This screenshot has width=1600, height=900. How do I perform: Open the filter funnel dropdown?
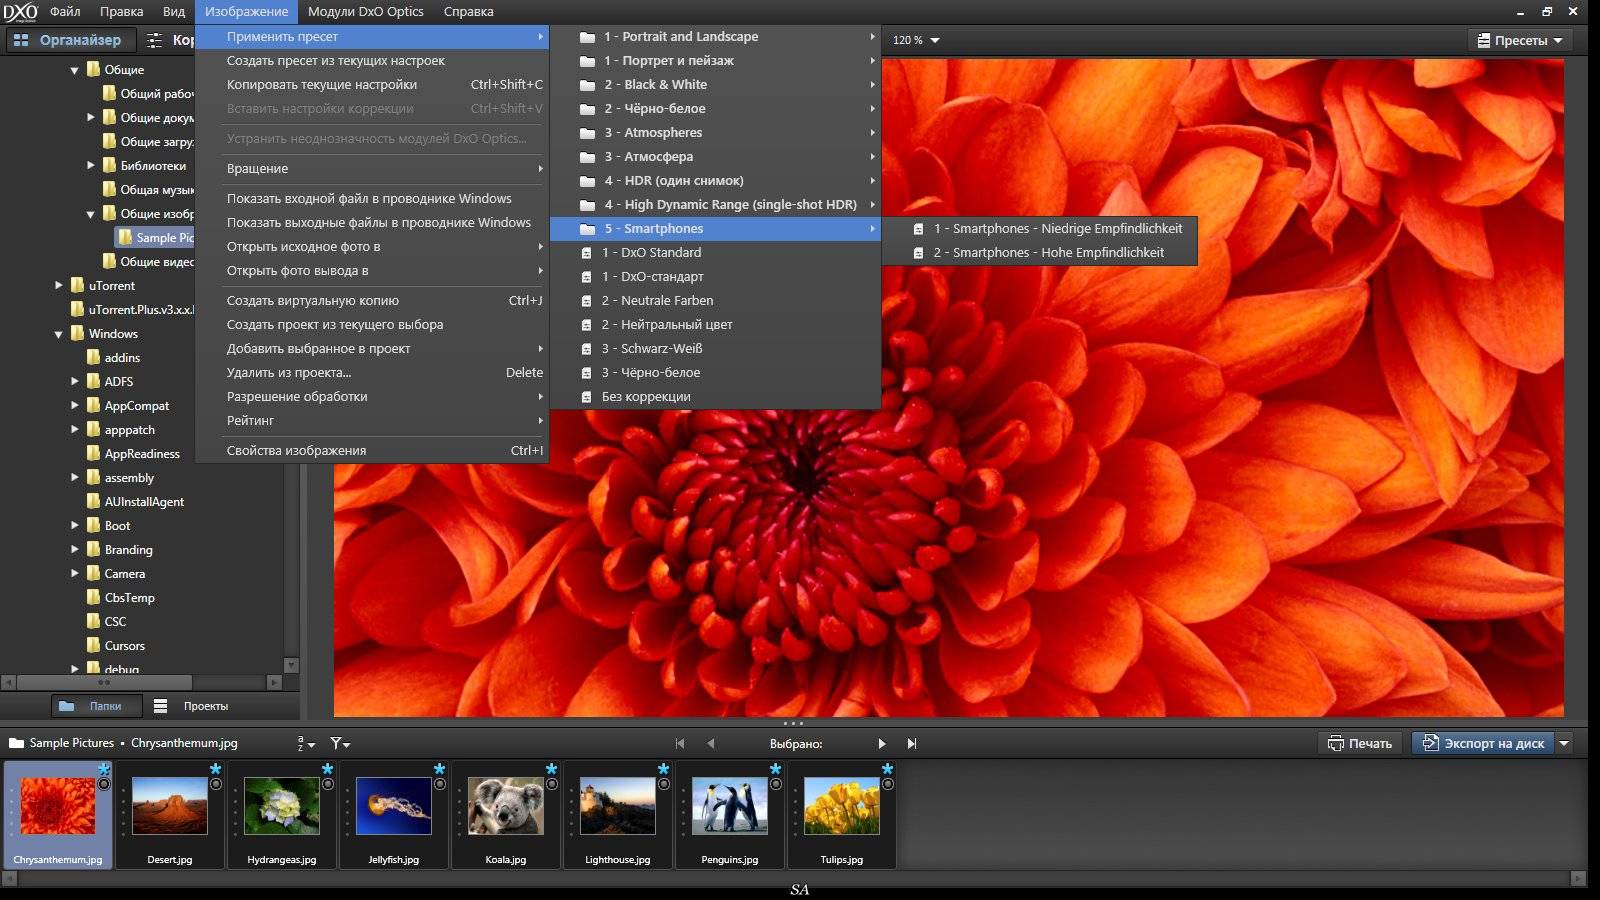(x=340, y=744)
